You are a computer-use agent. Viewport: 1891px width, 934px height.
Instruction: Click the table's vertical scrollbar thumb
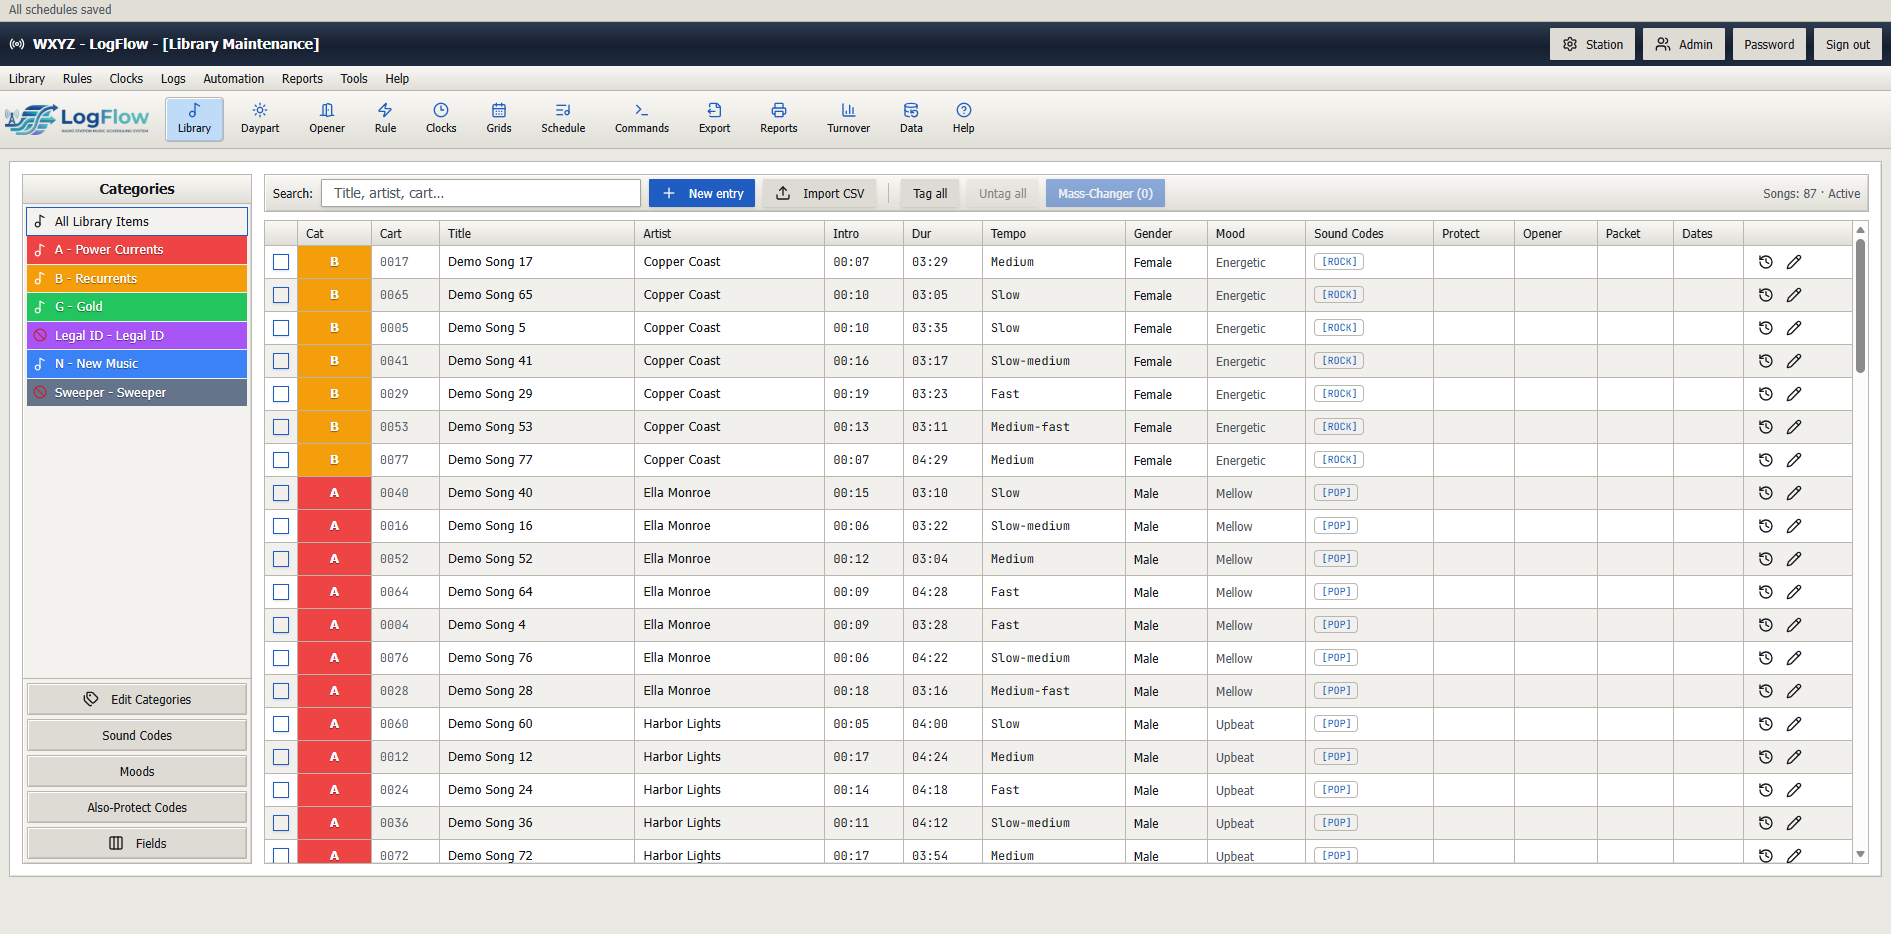tap(1860, 306)
